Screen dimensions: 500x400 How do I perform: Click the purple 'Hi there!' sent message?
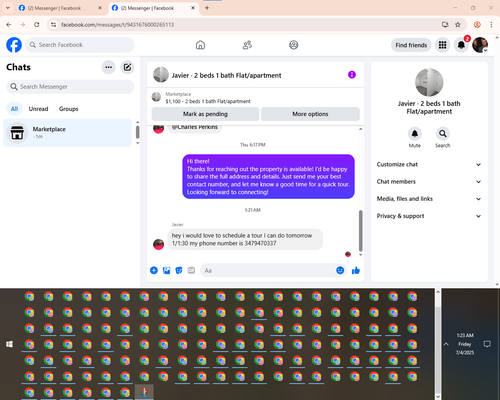coord(268,176)
